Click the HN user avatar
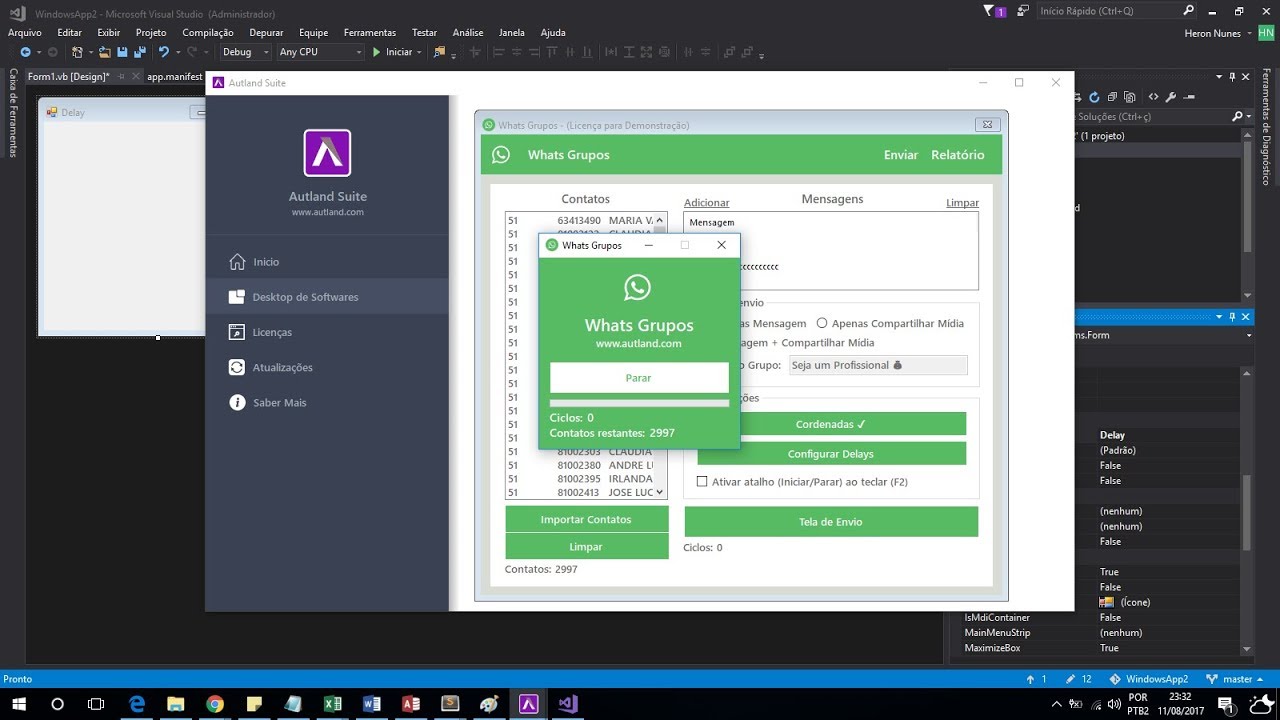Screen dimensions: 1280x720 (1266, 33)
